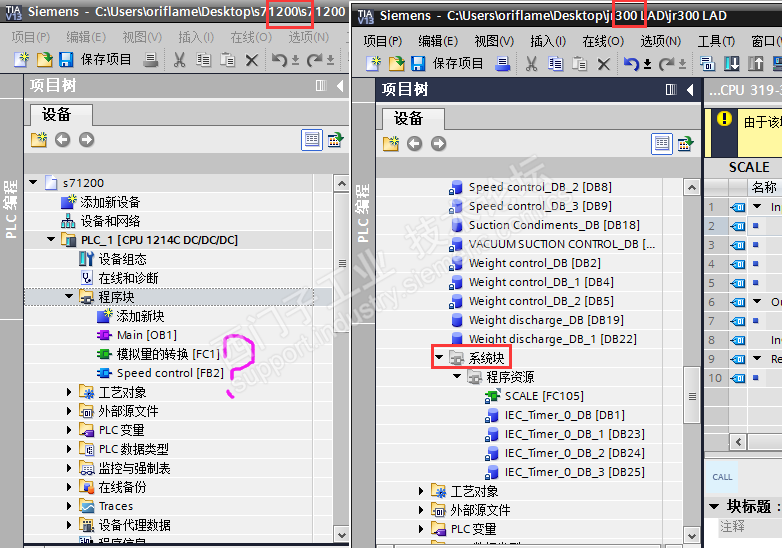
Task: Click back navigation arrow in left tree
Action: click(62, 140)
